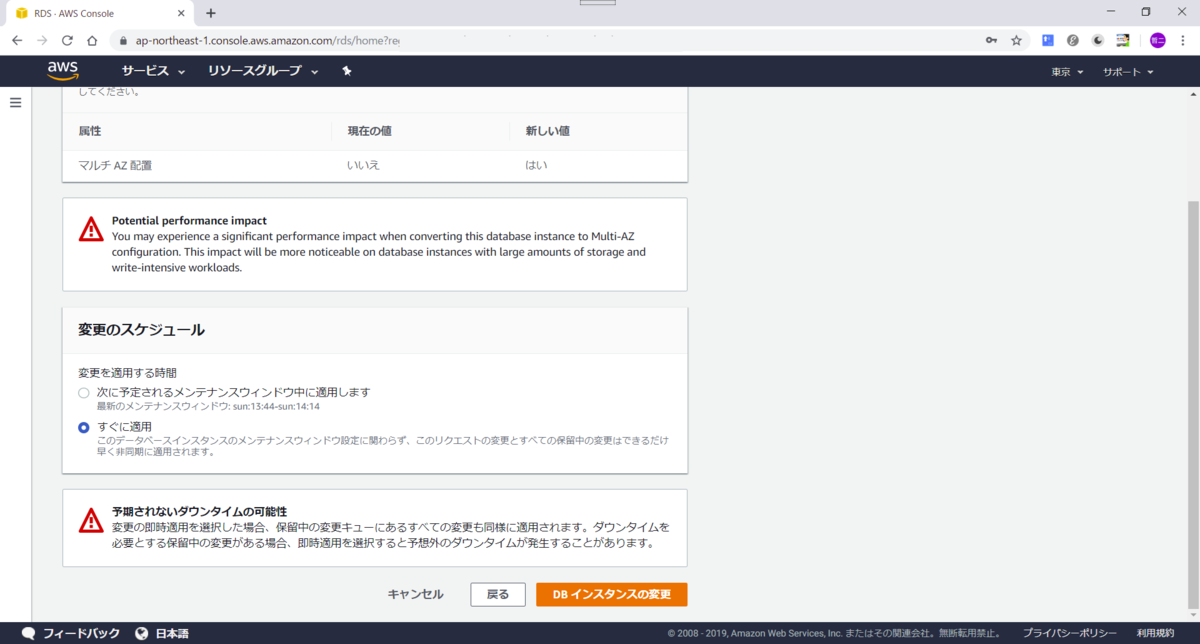The width and height of the screenshot is (1200, 644).
Task: Click the 現在の値 column header
Action: (x=369, y=131)
